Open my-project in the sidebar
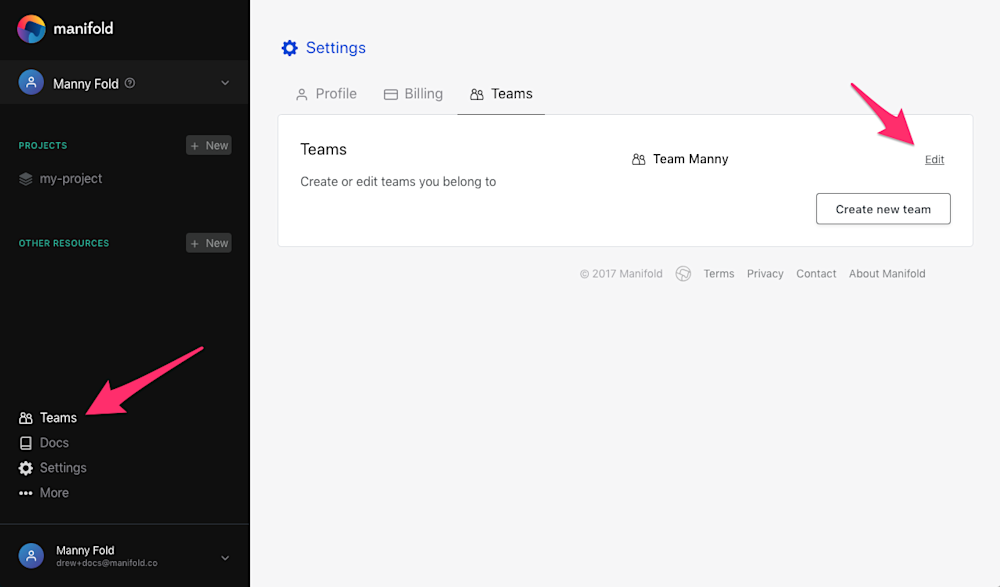The height and width of the screenshot is (587, 1000). pyautogui.click(x=71, y=179)
